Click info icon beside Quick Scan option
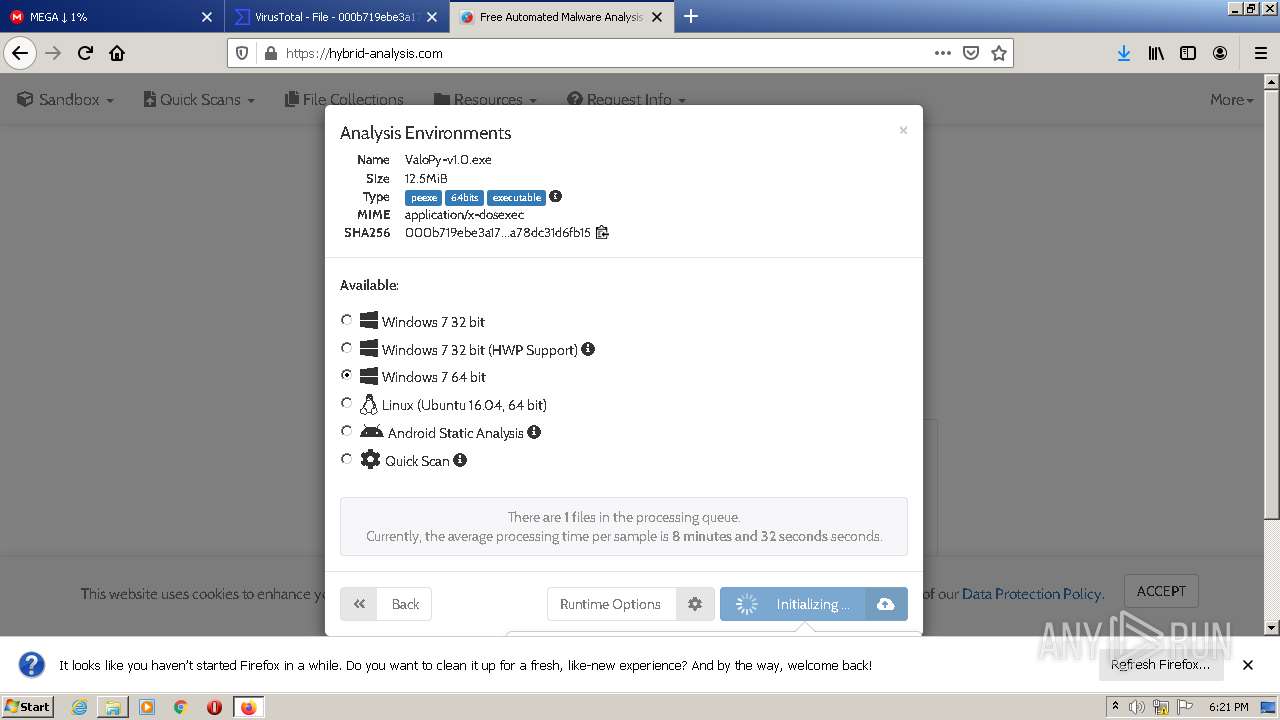Viewport: 1280px width, 720px height. pos(460,460)
